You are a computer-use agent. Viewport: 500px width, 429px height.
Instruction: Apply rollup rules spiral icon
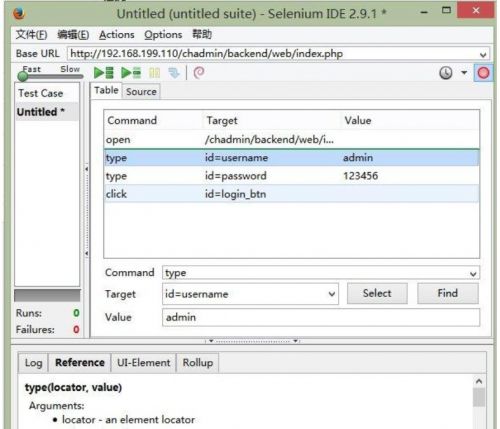(199, 72)
